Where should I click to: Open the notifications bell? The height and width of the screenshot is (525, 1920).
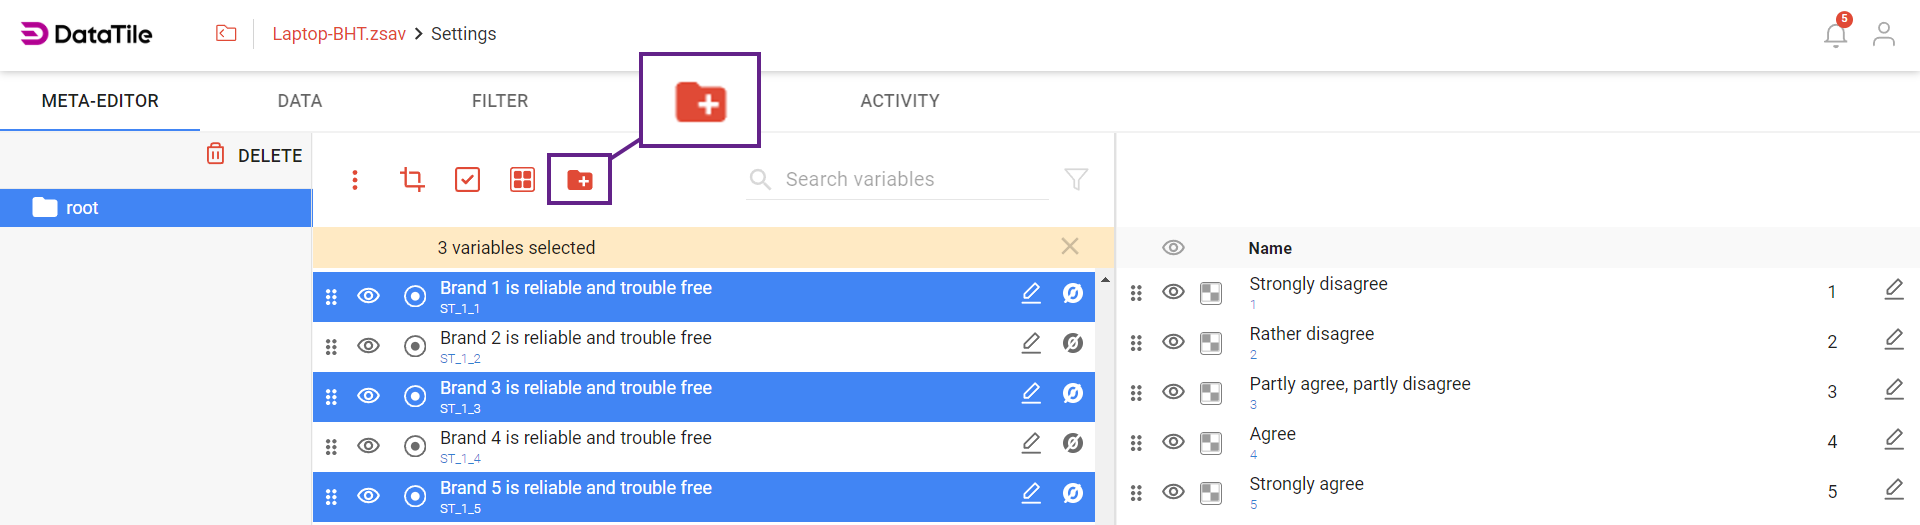click(x=1835, y=35)
